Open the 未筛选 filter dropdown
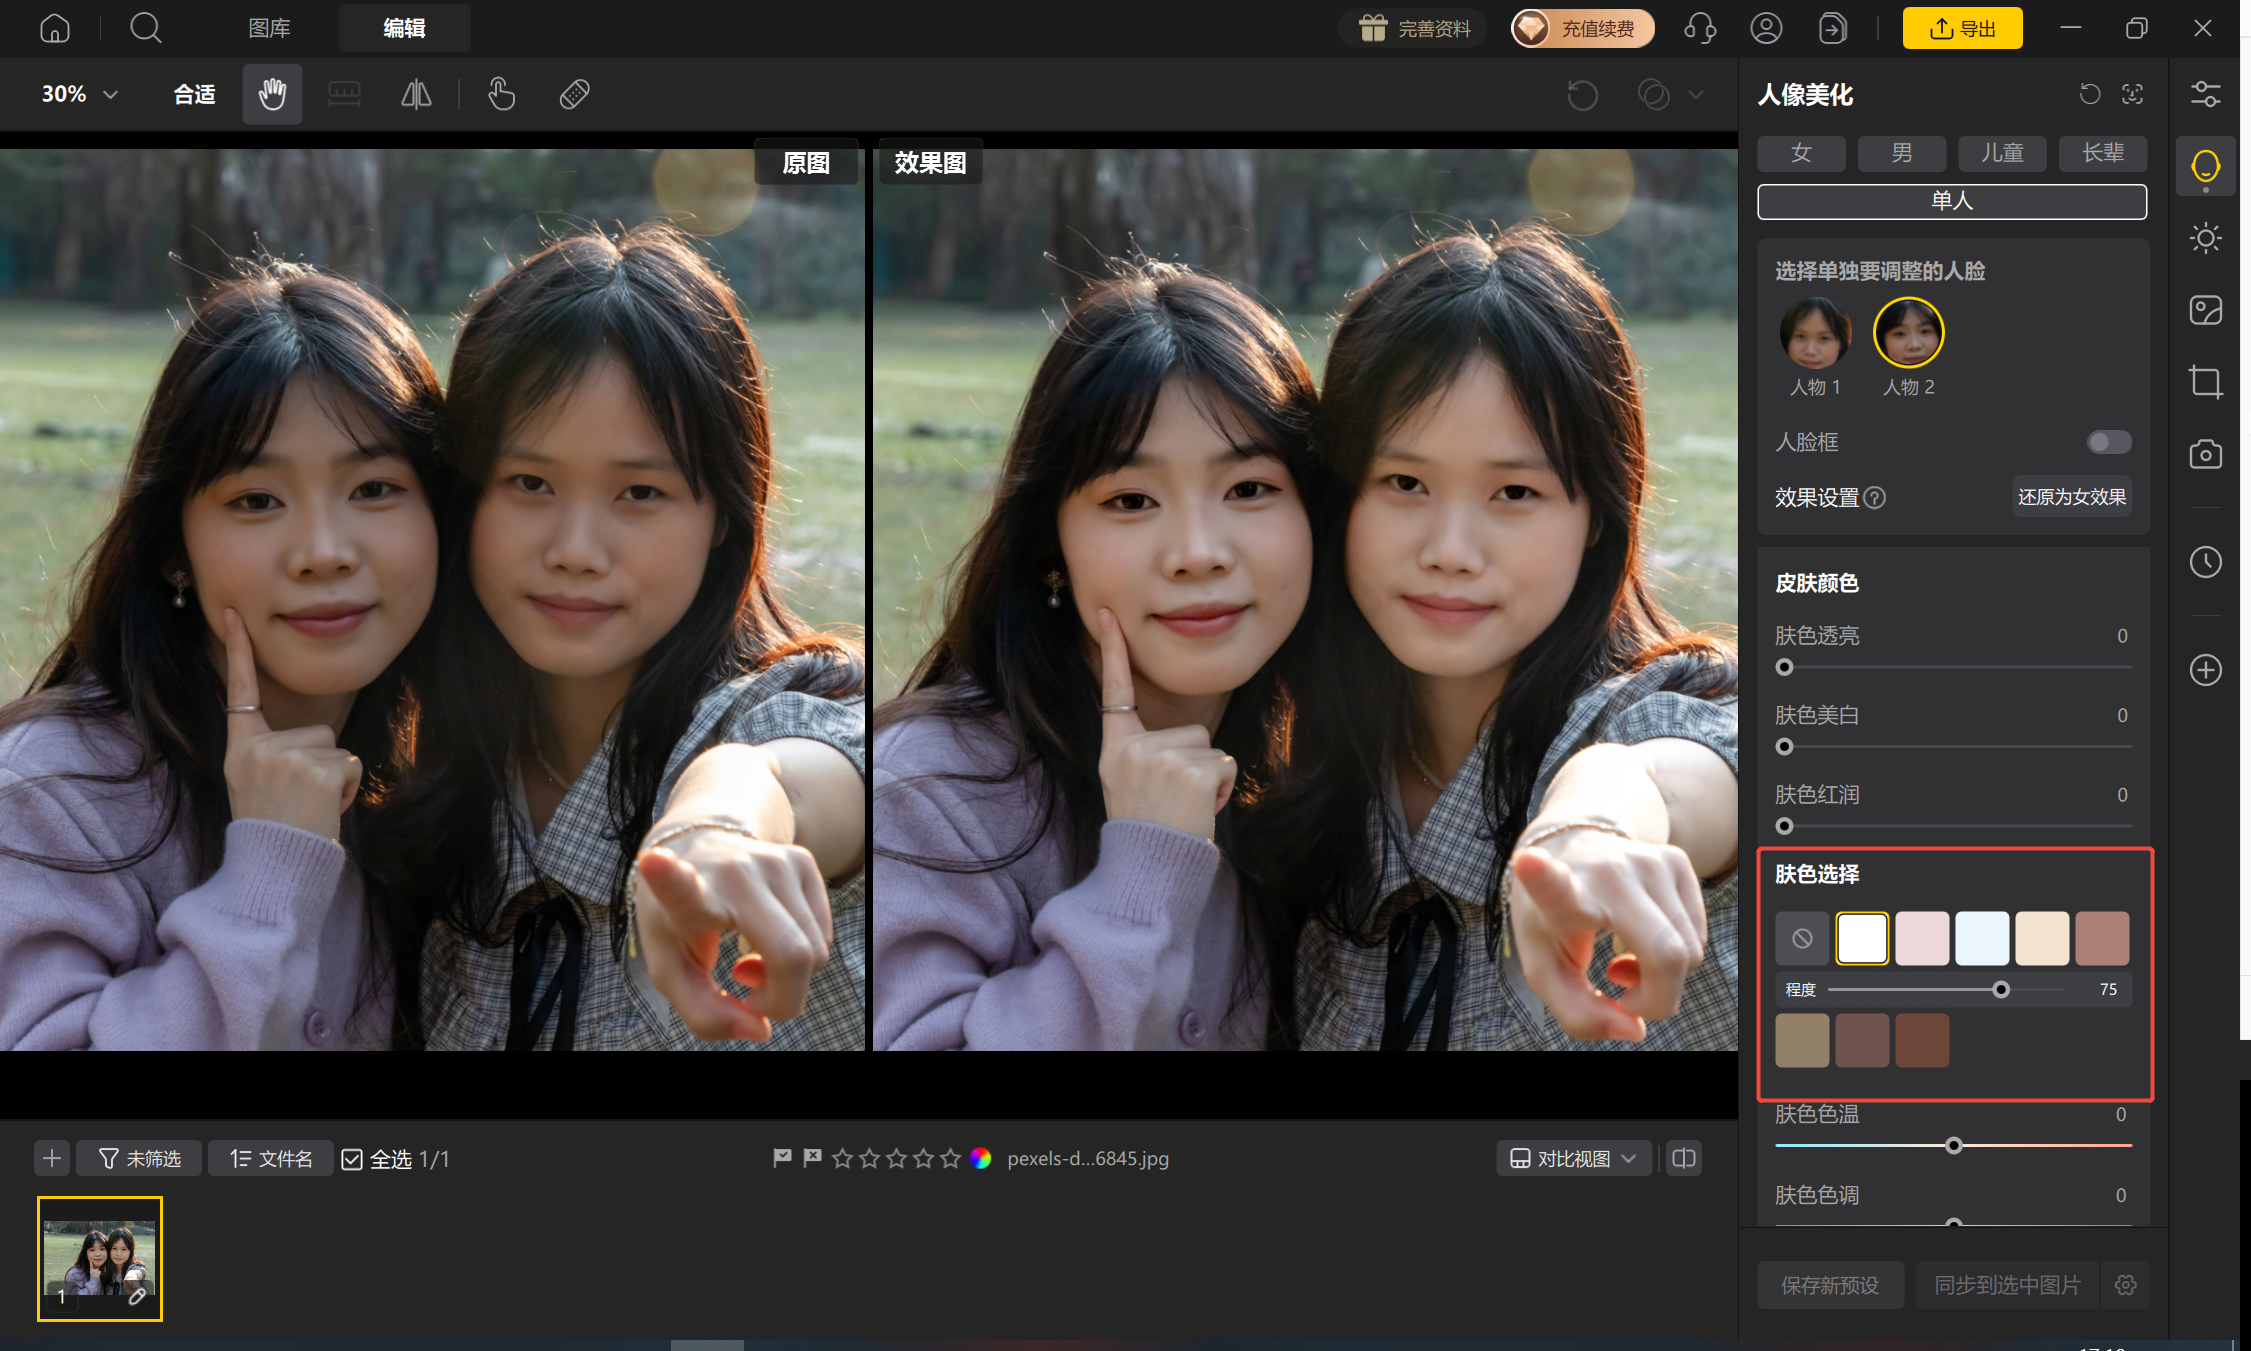 [x=139, y=1159]
